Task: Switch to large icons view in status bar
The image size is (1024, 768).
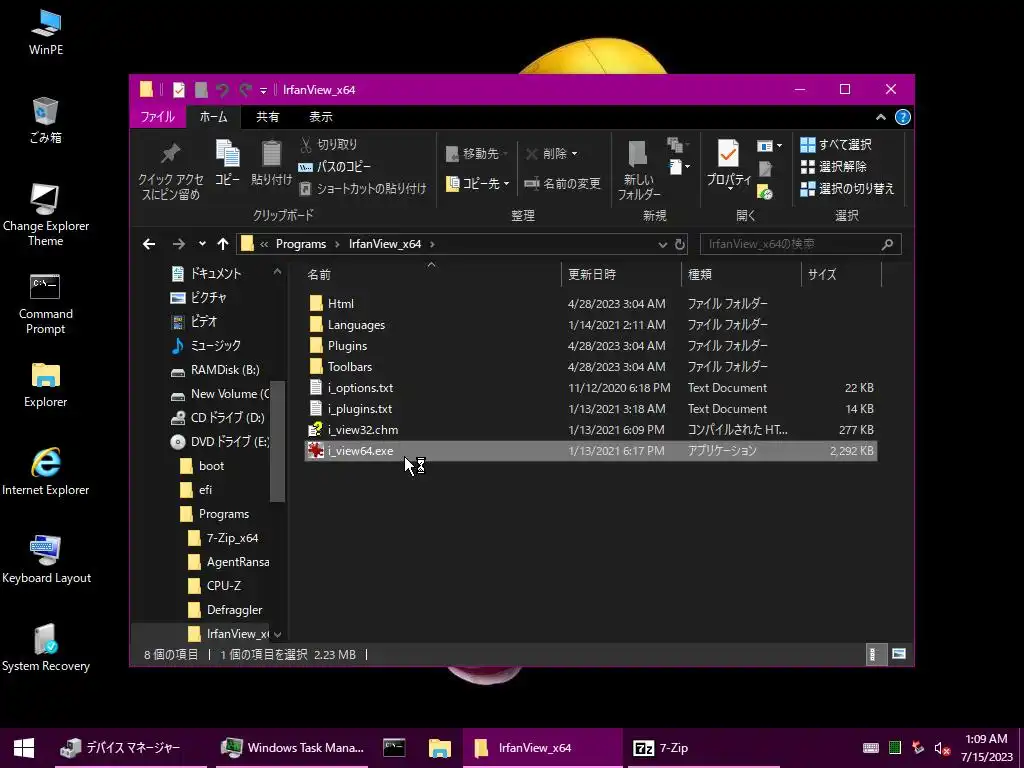Action: [x=899, y=654]
